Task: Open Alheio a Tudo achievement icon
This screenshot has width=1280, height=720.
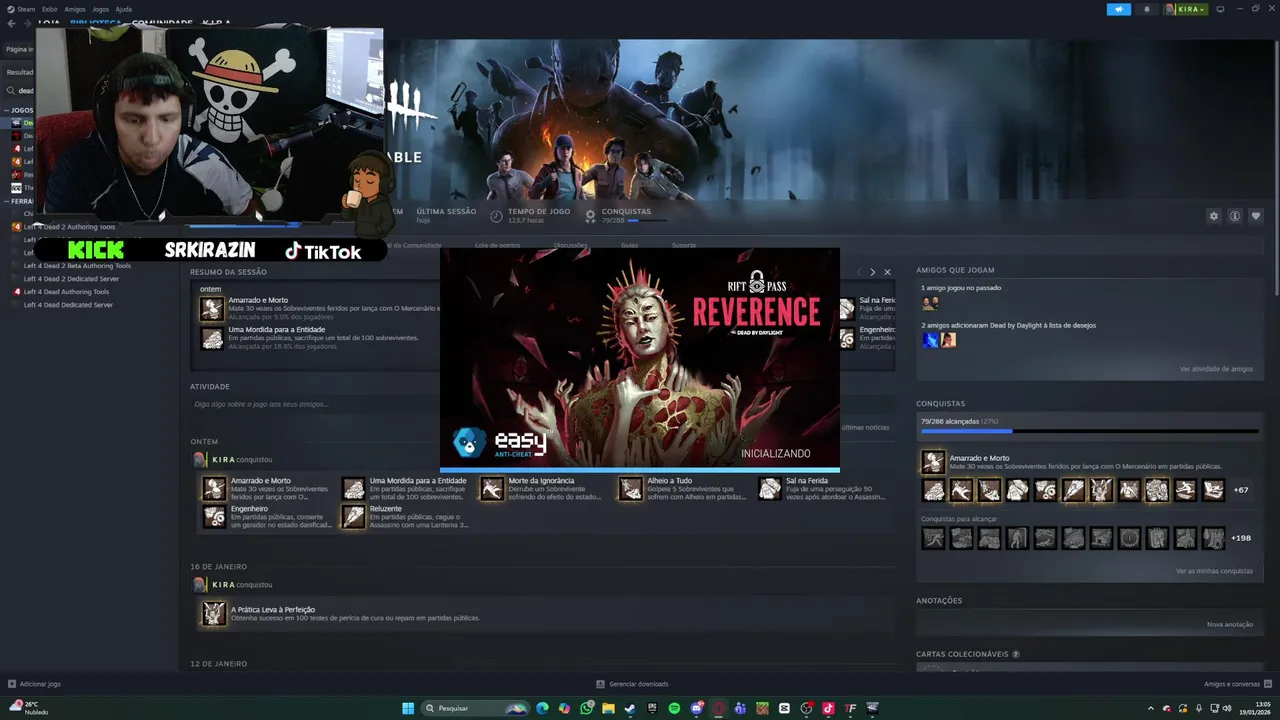Action: point(630,488)
